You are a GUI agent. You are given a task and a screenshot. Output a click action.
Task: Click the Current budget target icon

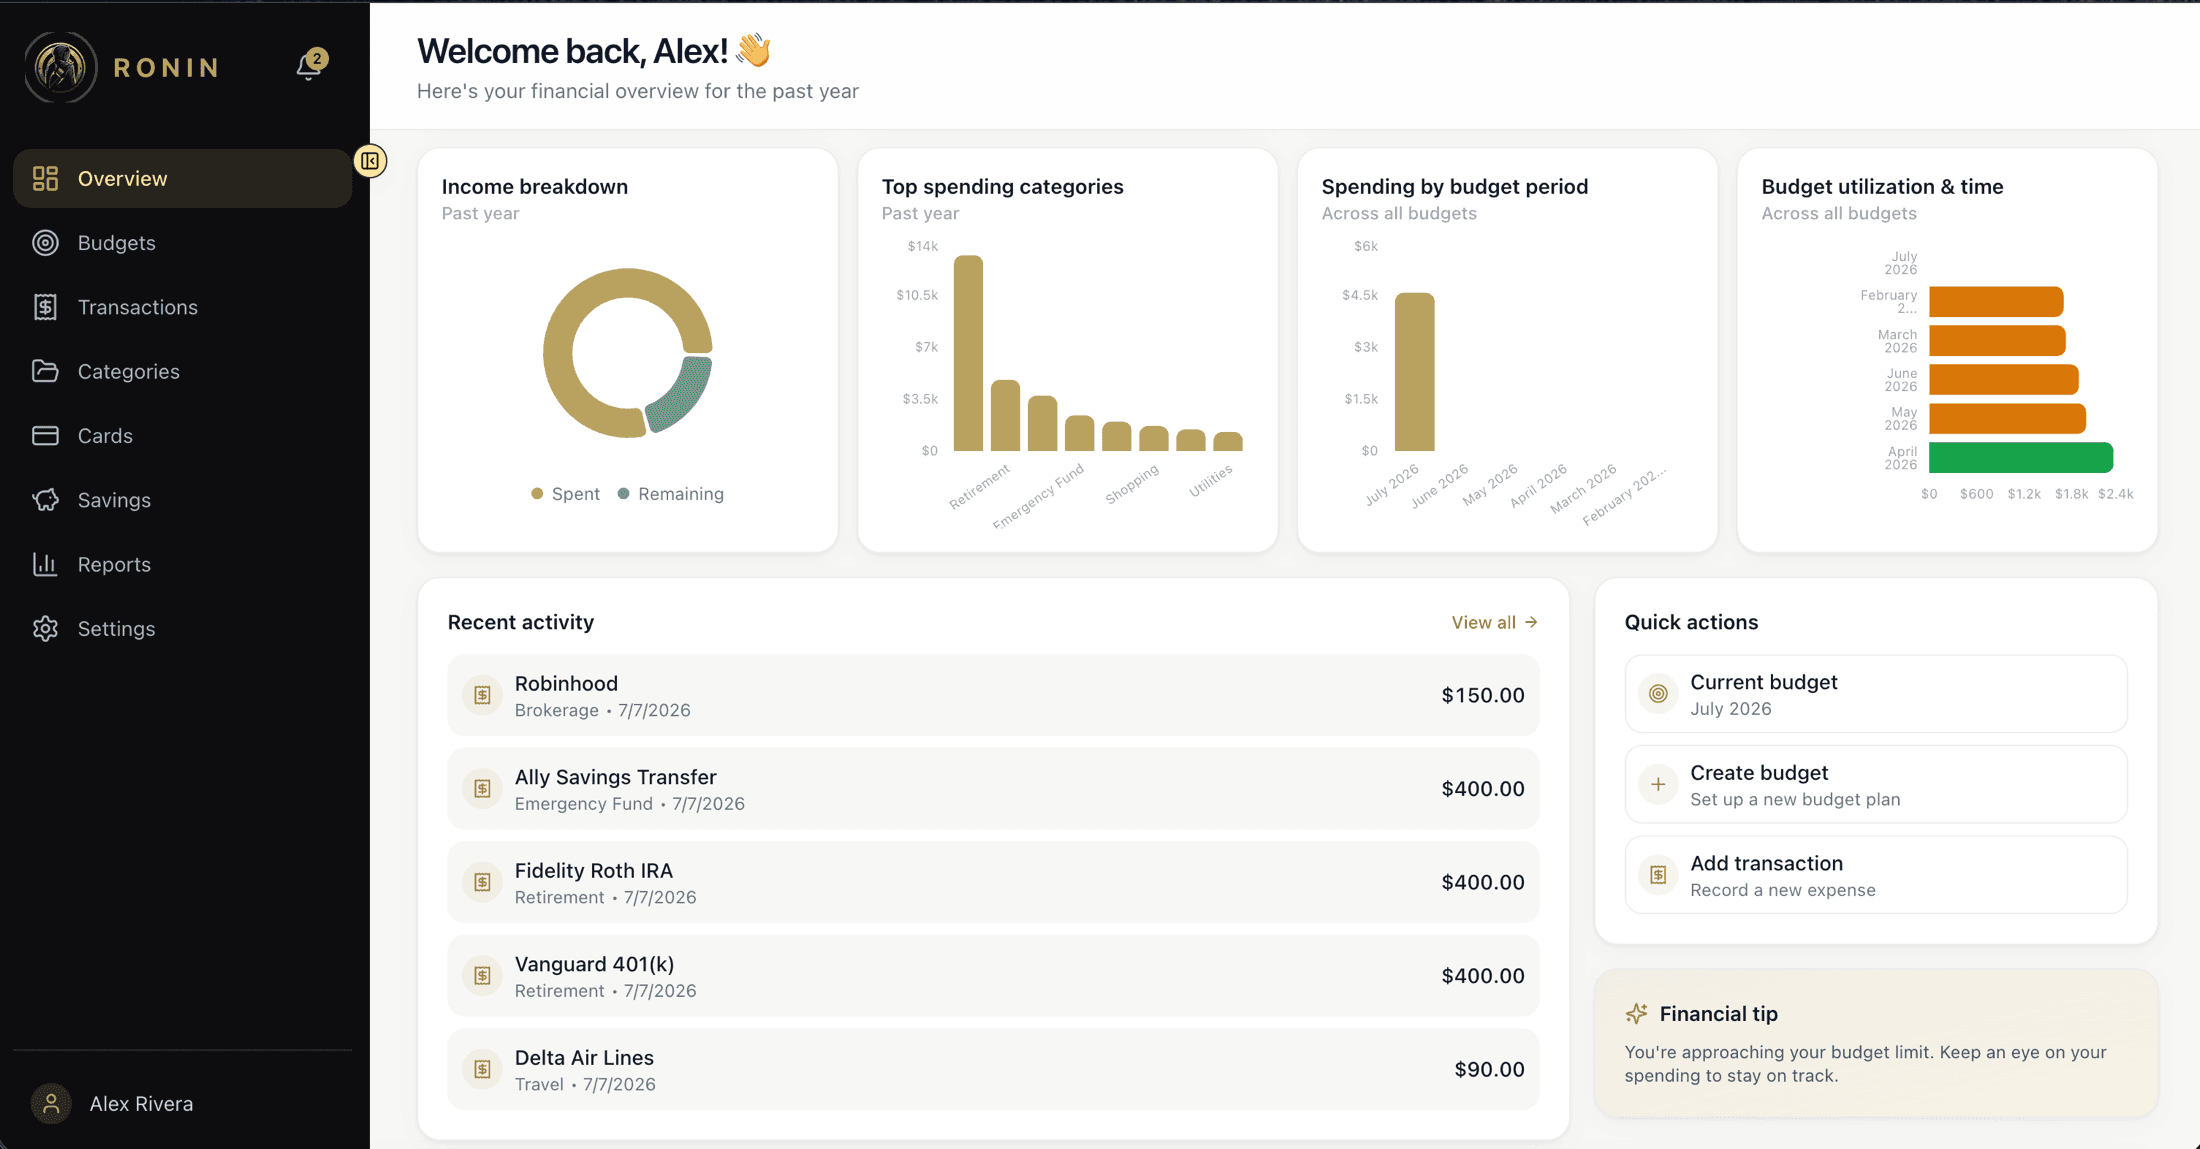[x=1658, y=694]
